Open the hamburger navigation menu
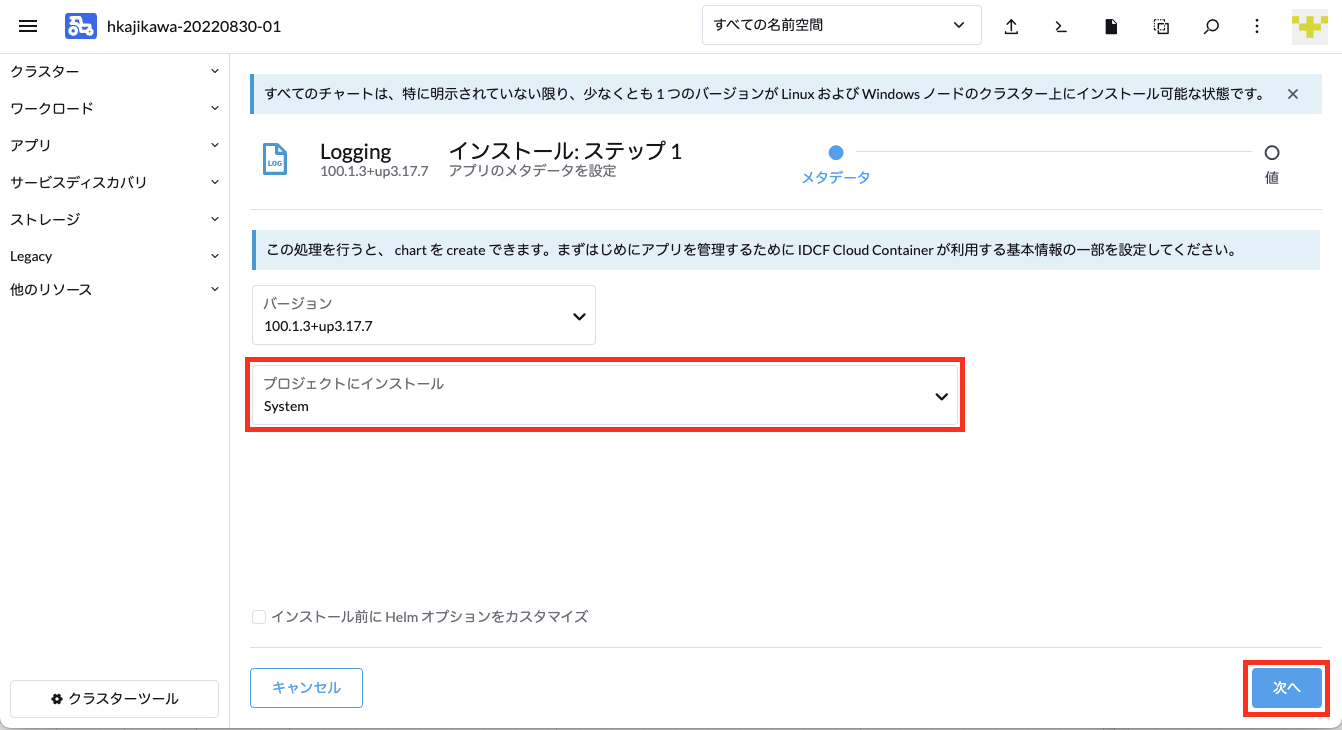 click(28, 26)
